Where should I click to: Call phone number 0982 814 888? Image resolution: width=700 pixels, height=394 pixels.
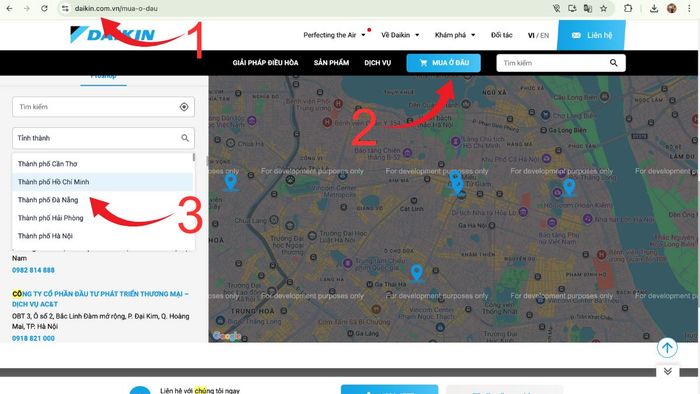click(33, 270)
